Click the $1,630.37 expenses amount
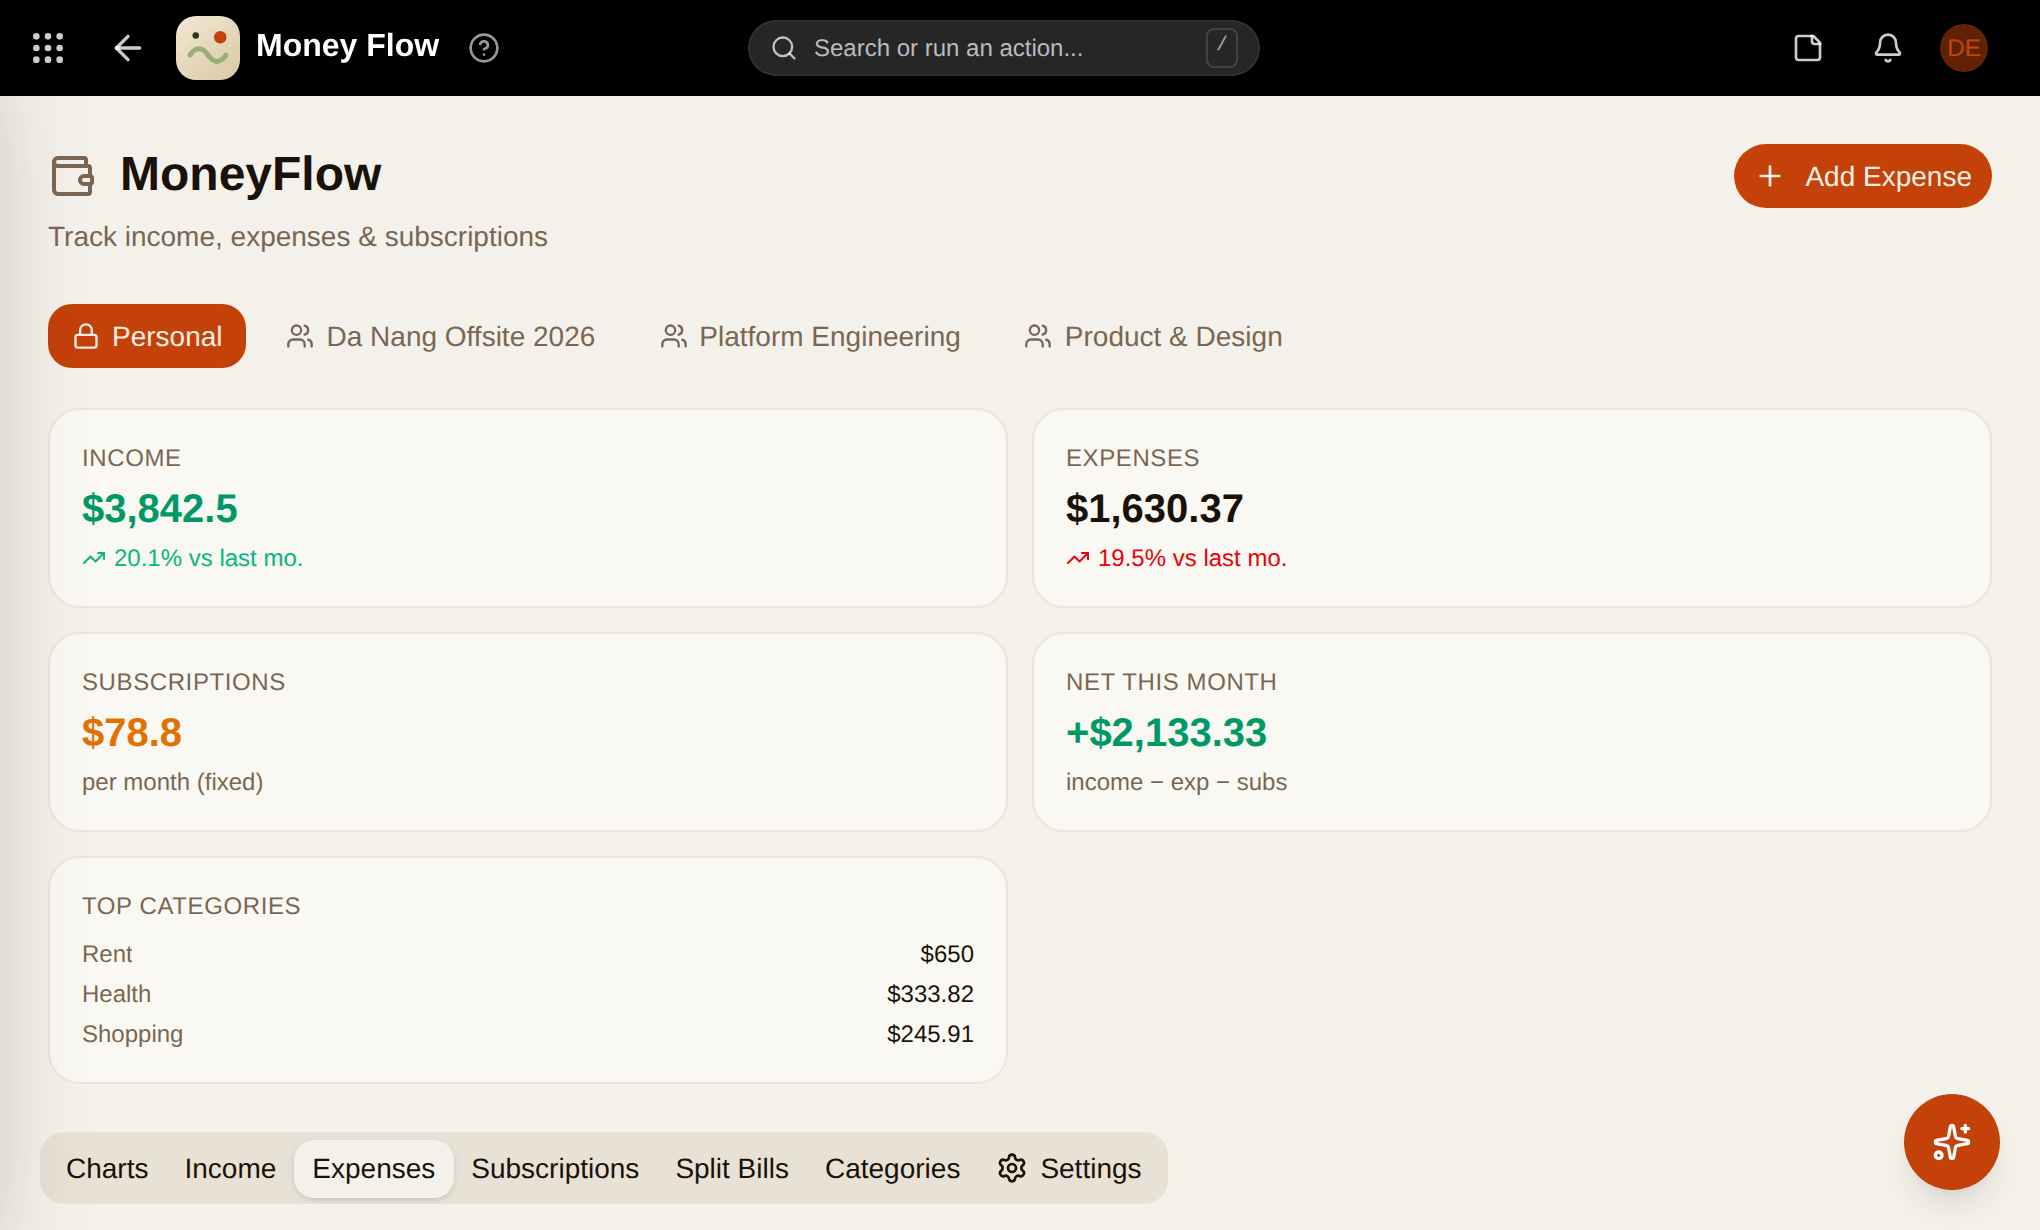This screenshot has height=1230, width=2040. pos(1154,508)
